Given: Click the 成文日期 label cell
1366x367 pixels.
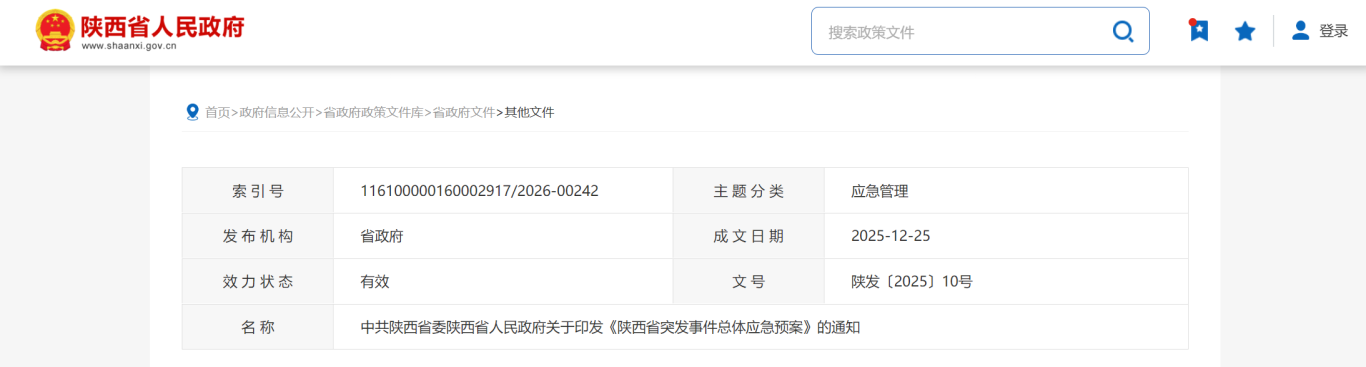Looking at the screenshot, I should (748, 237).
